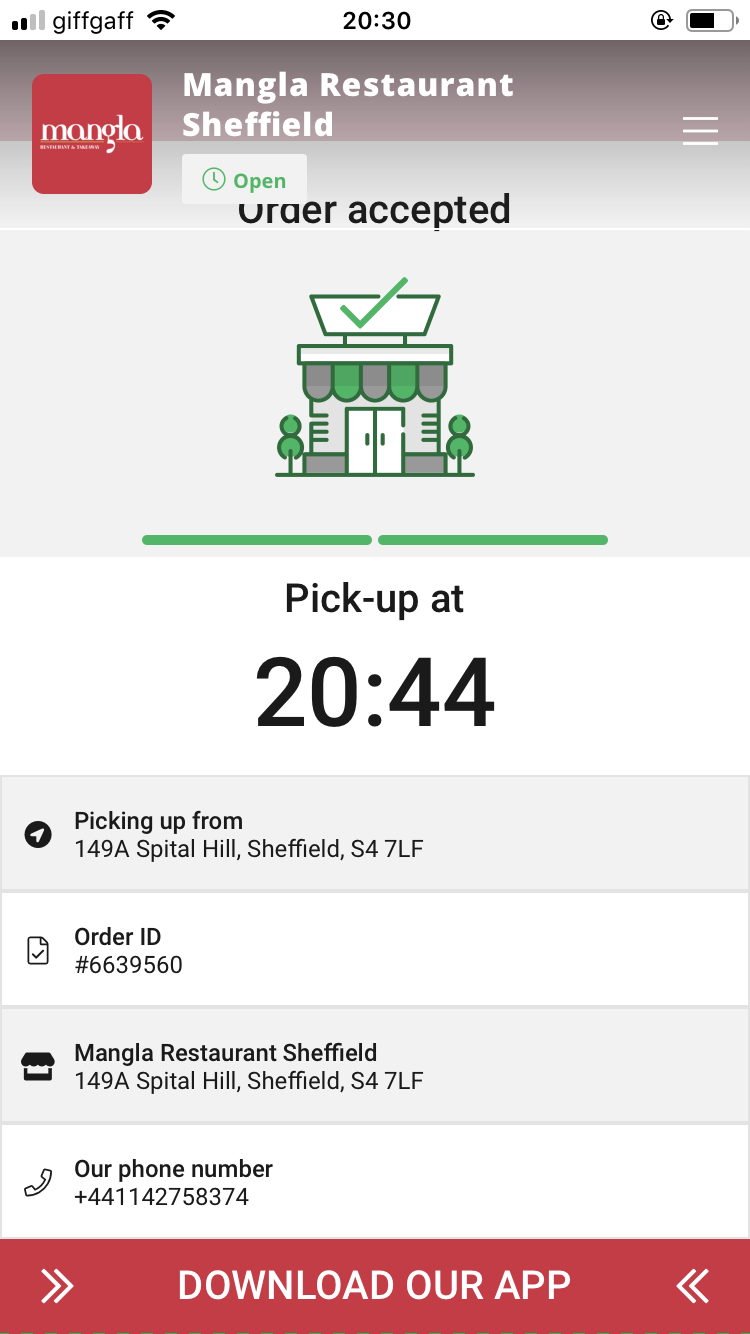The height and width of the screenshot is (1334, 750).
Task: Click the clock icon beside Open
Action: coord(214,180)
